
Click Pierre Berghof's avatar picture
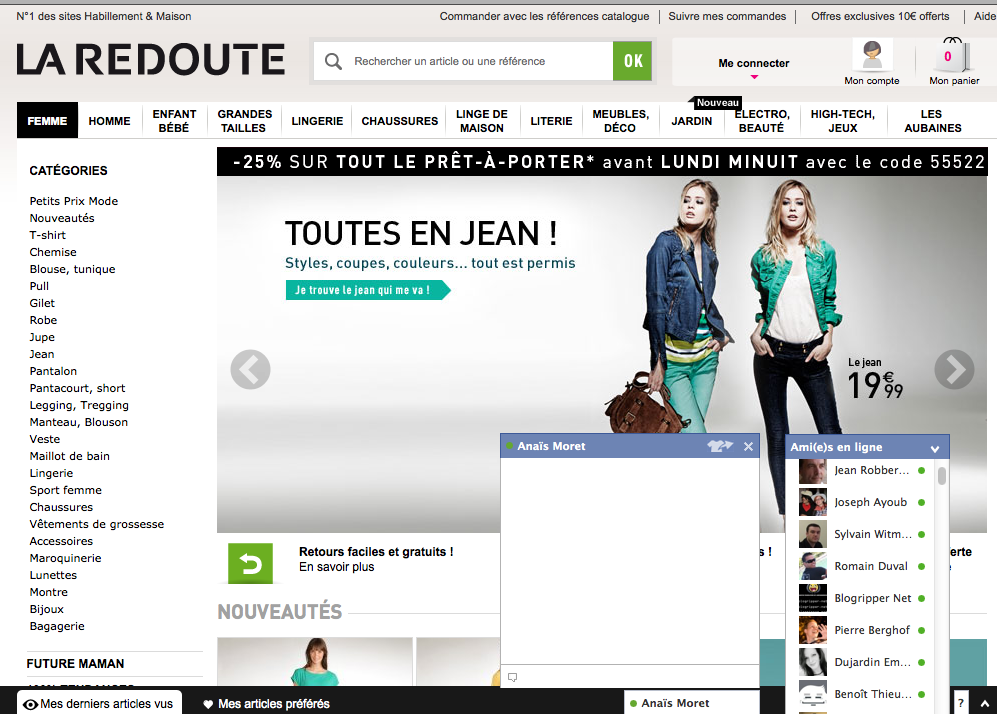pos(813,630)
